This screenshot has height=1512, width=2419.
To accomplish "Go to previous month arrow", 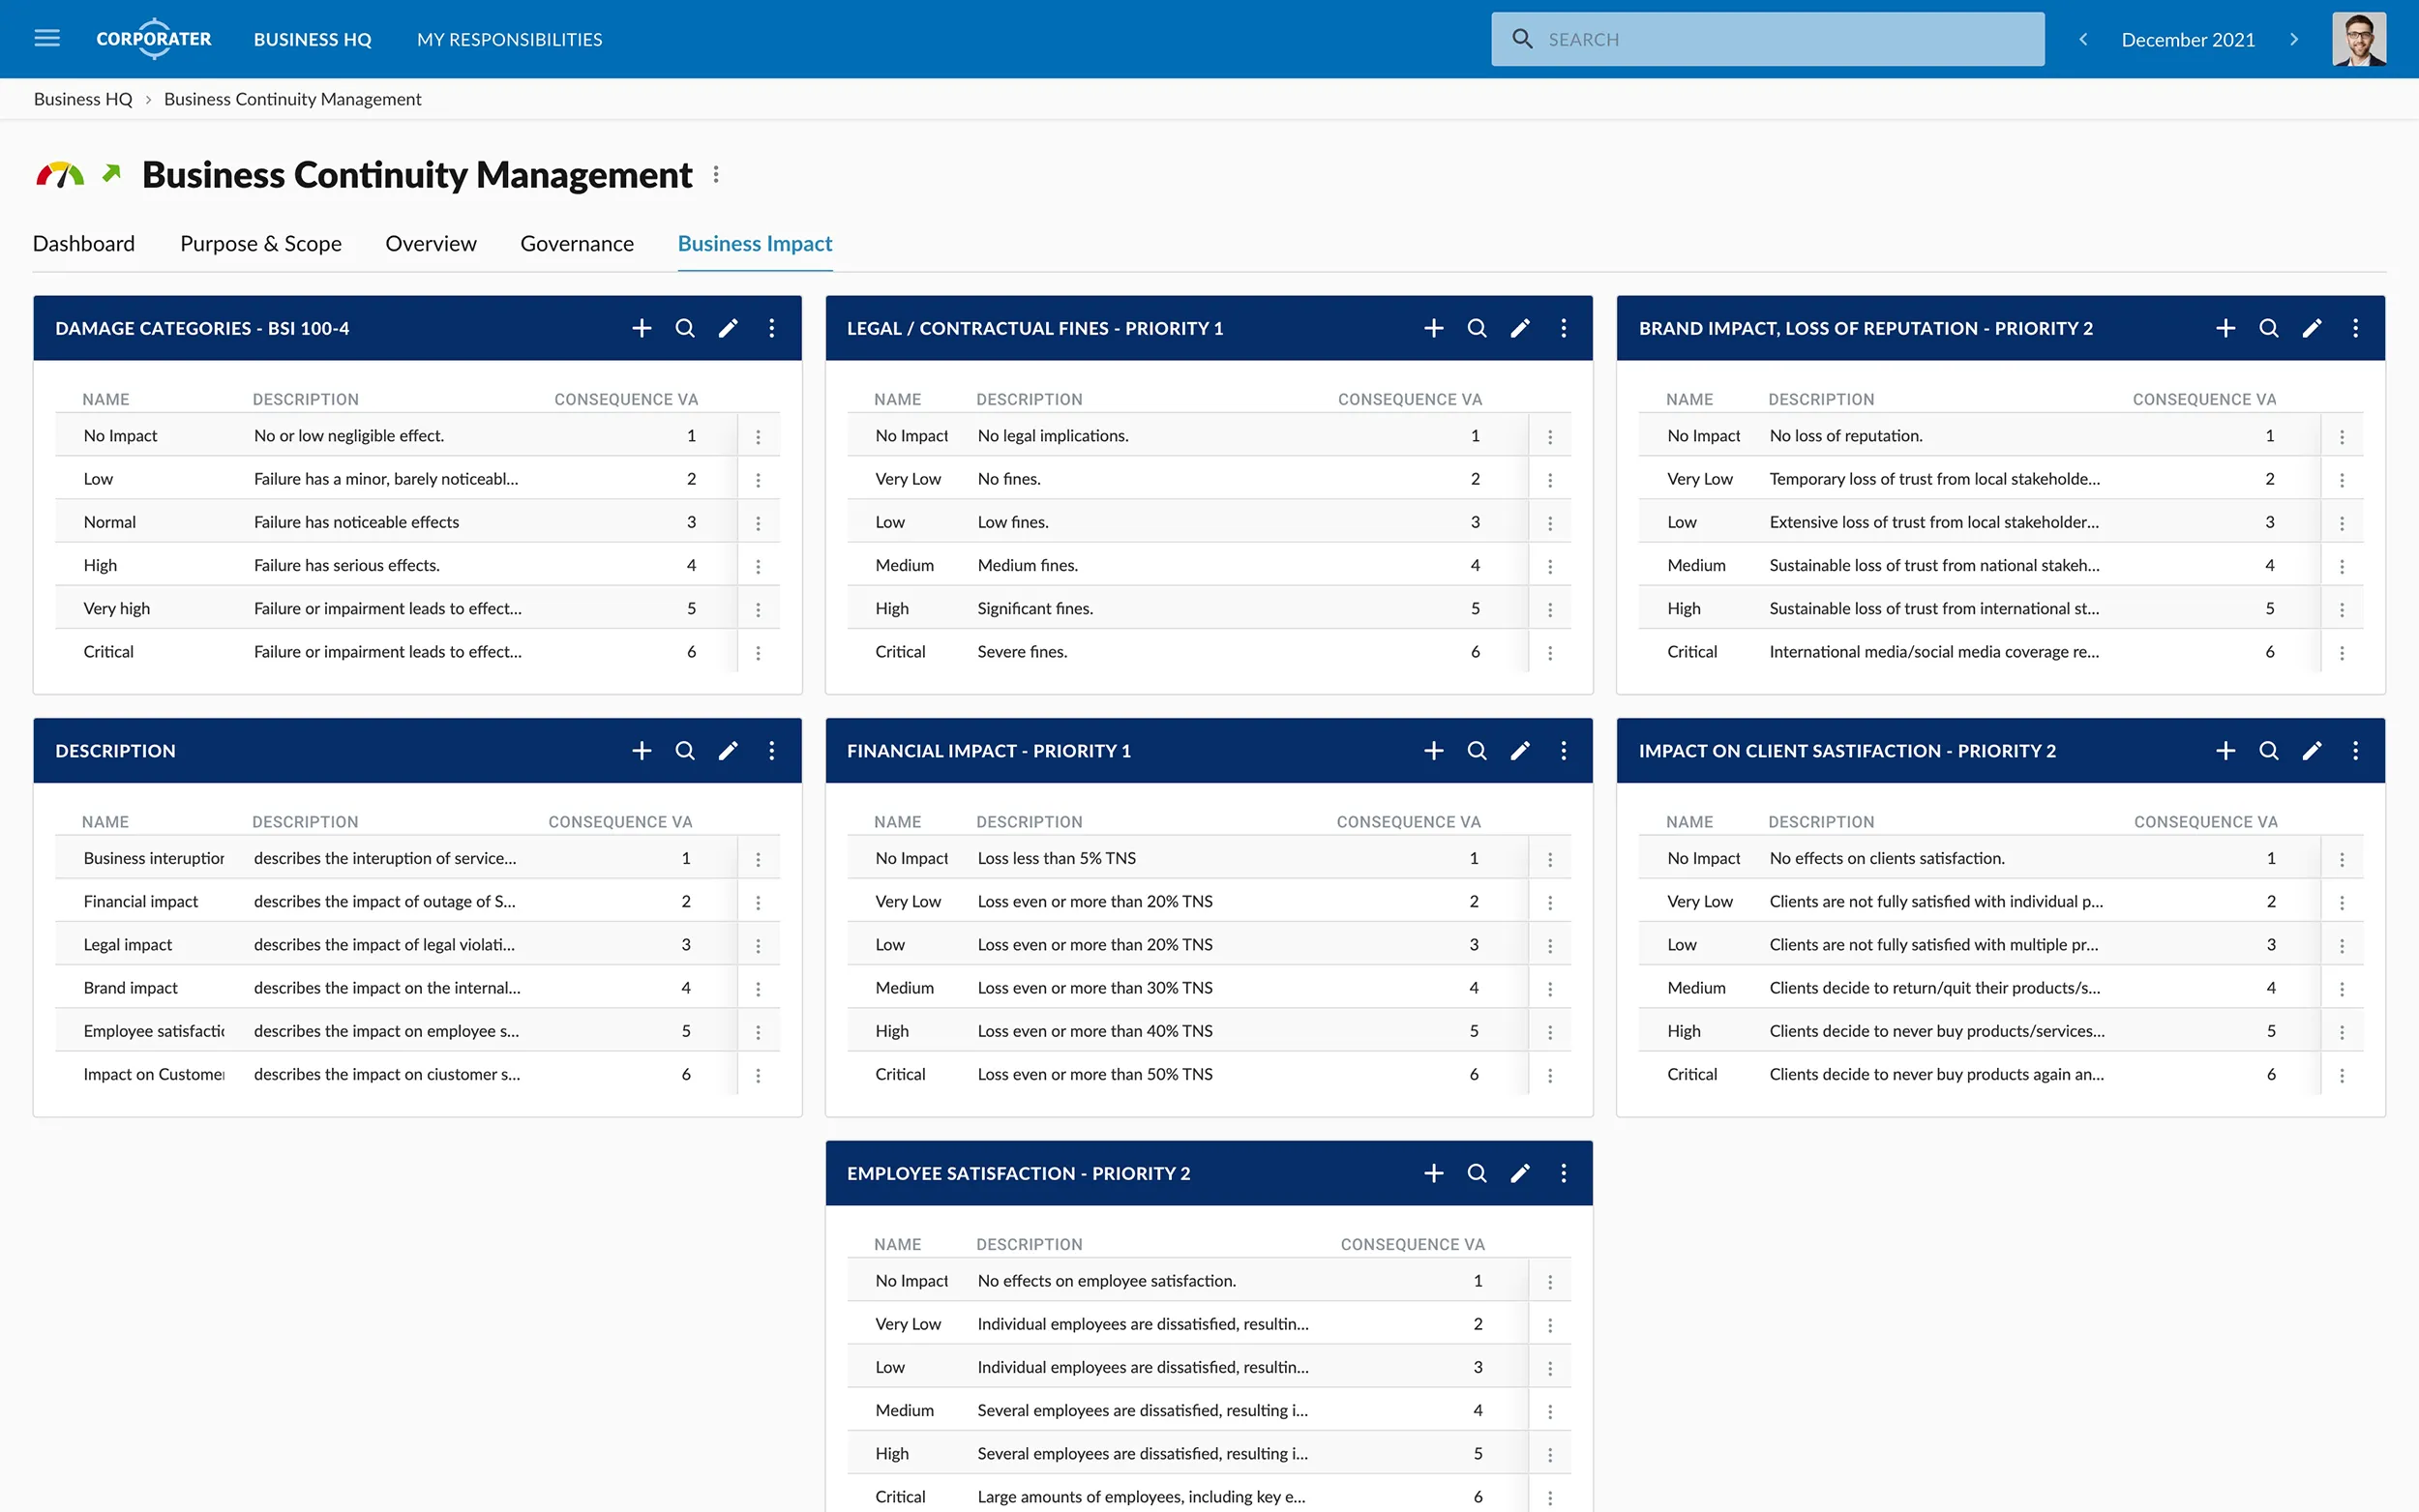I will pos(2083,40).
